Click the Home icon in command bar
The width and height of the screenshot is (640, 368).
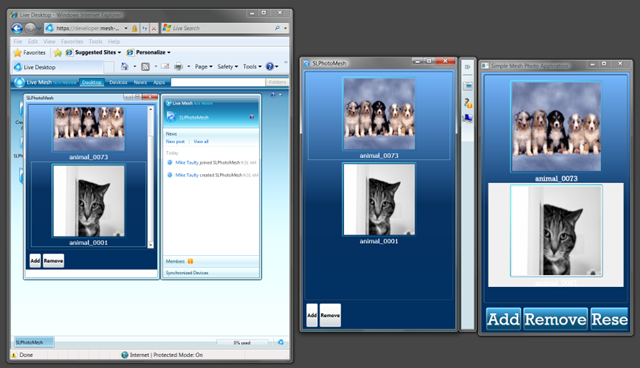(x=124, y=67)
